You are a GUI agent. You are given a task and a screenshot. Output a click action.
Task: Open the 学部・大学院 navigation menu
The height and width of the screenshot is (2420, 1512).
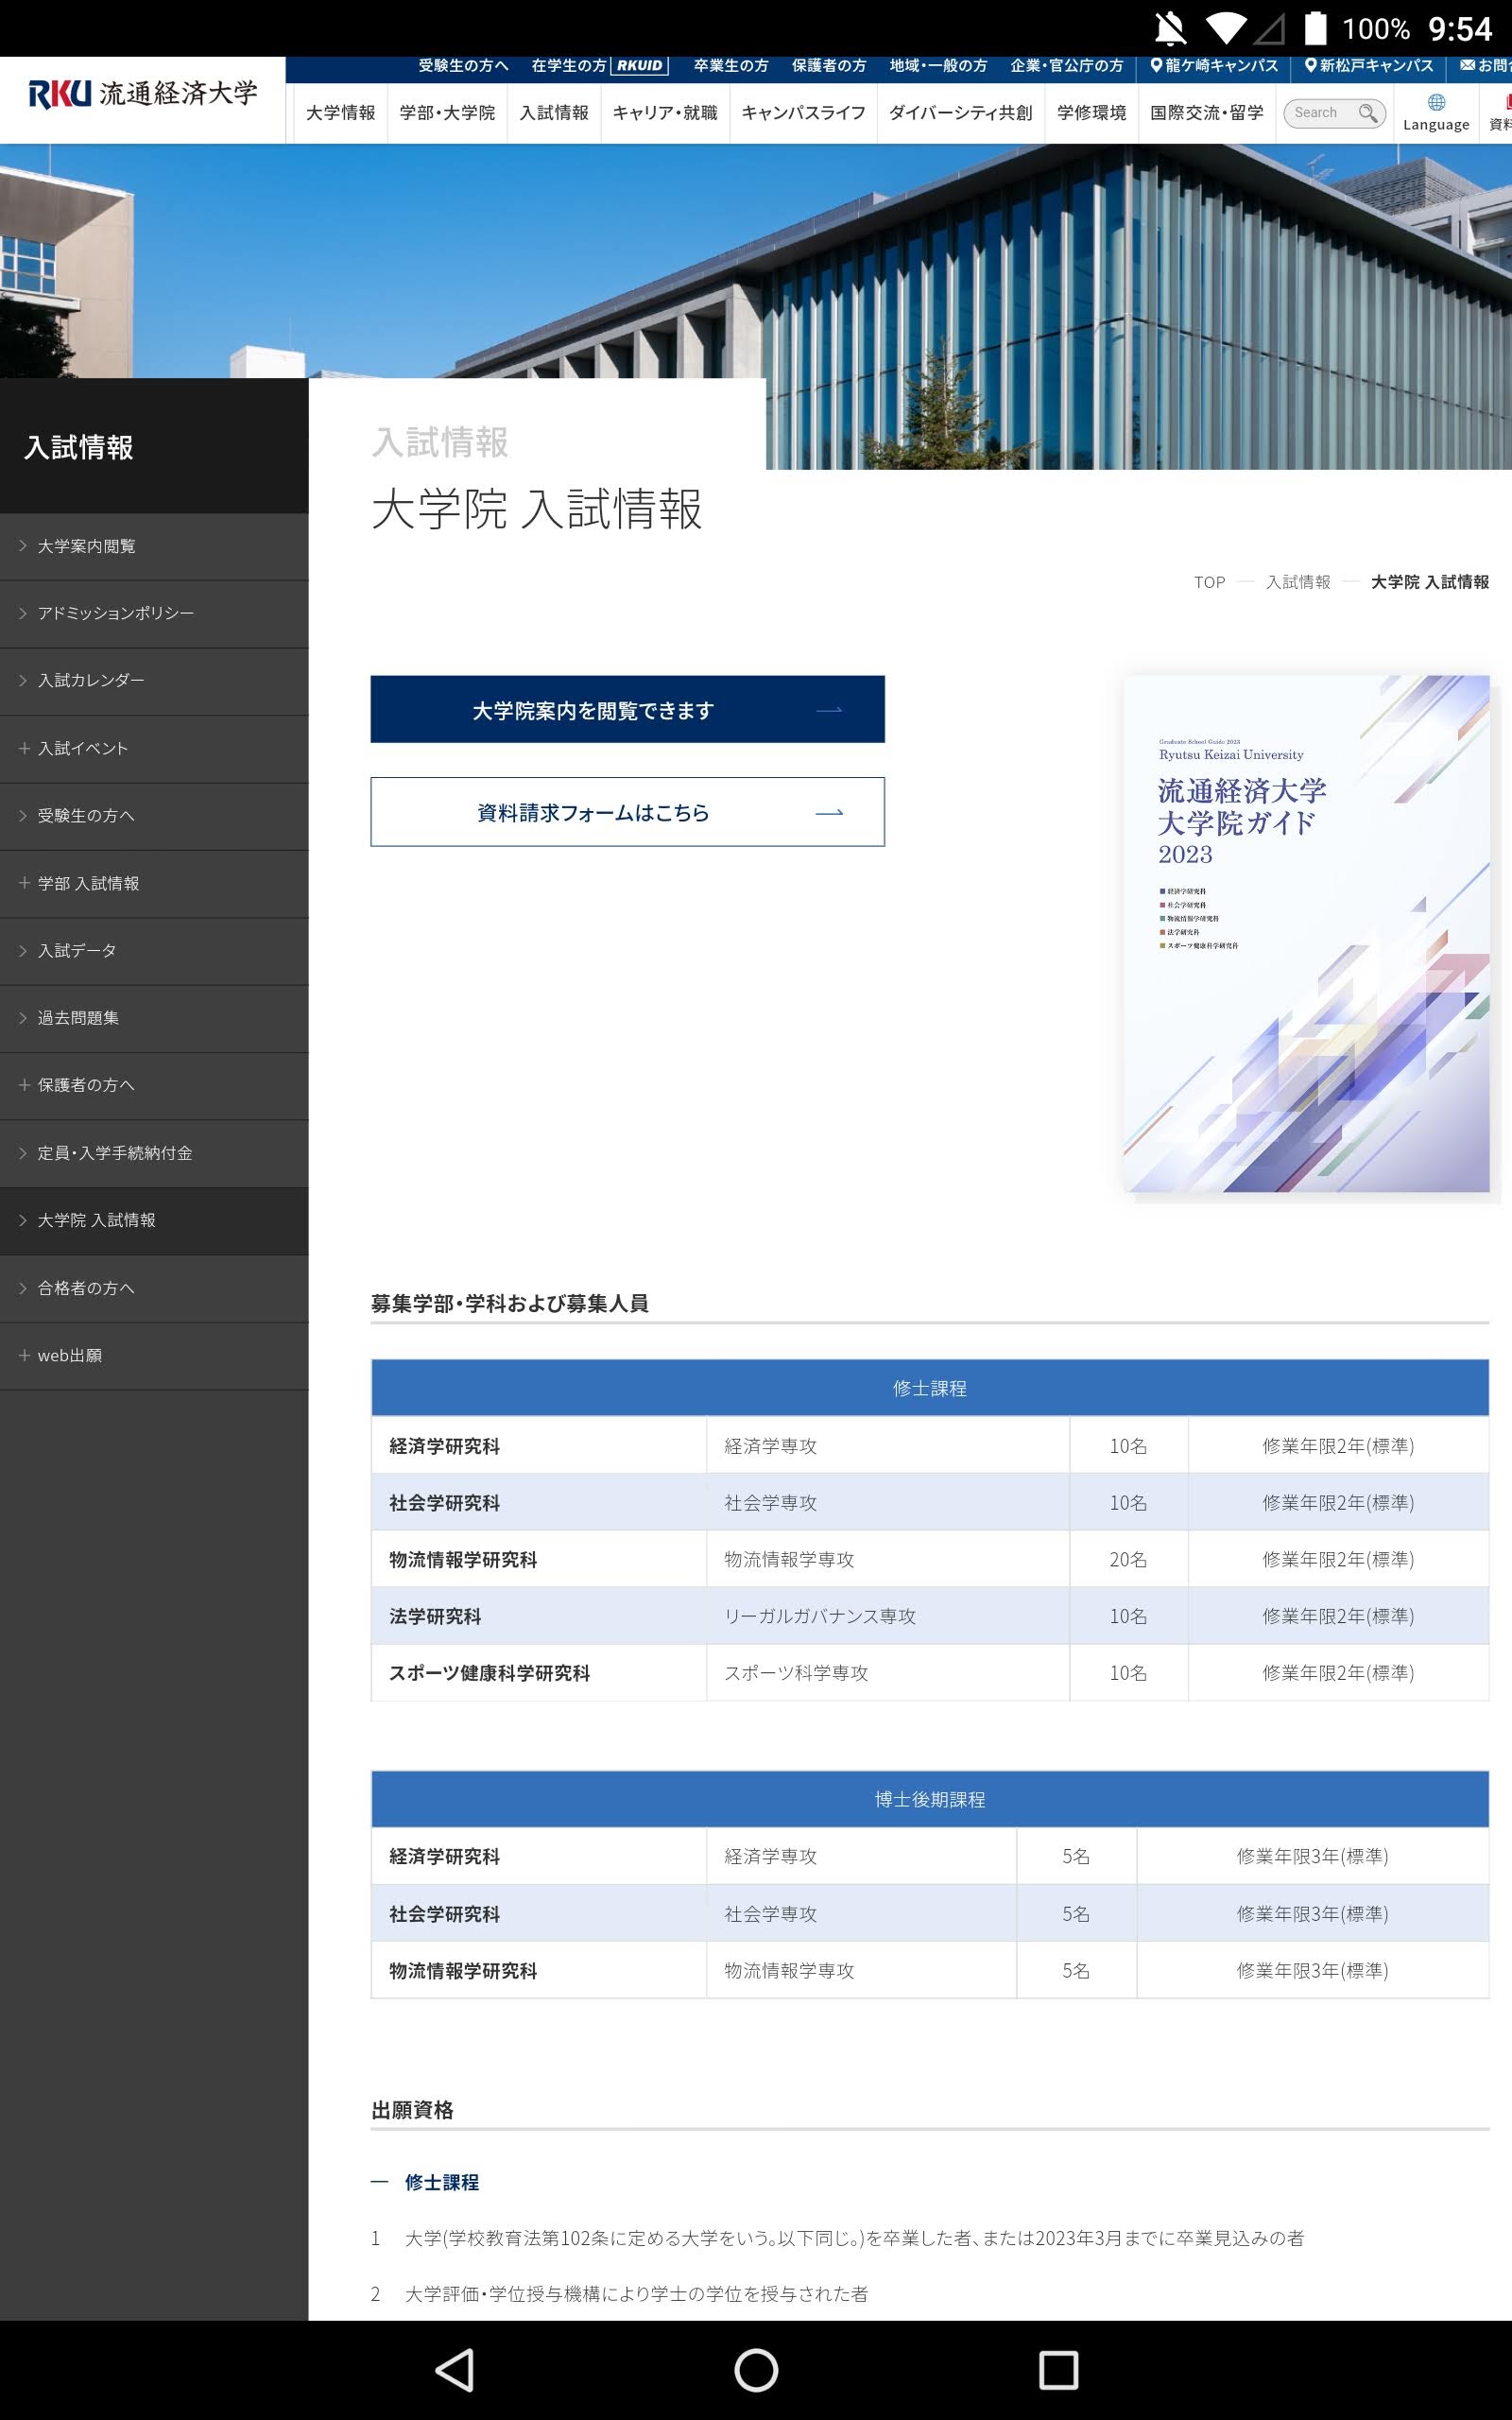(447, 113)
